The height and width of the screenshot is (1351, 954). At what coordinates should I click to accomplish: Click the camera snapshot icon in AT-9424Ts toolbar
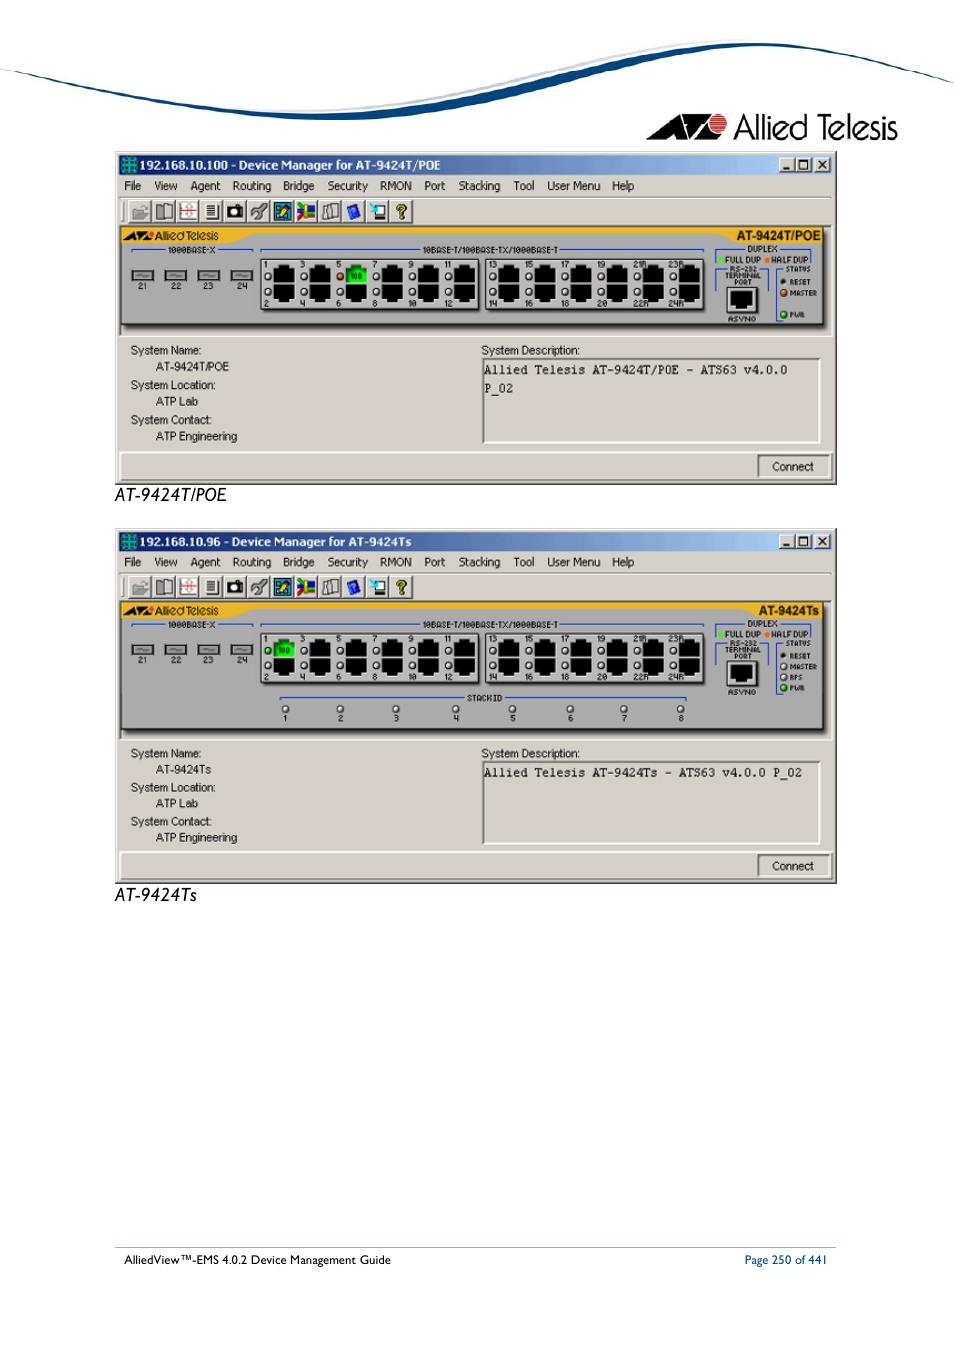(x=235, y=587)
